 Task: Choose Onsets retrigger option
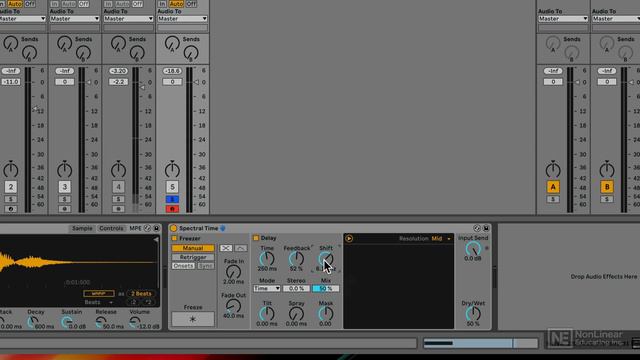pyautogui.click(x=183, y=266)
